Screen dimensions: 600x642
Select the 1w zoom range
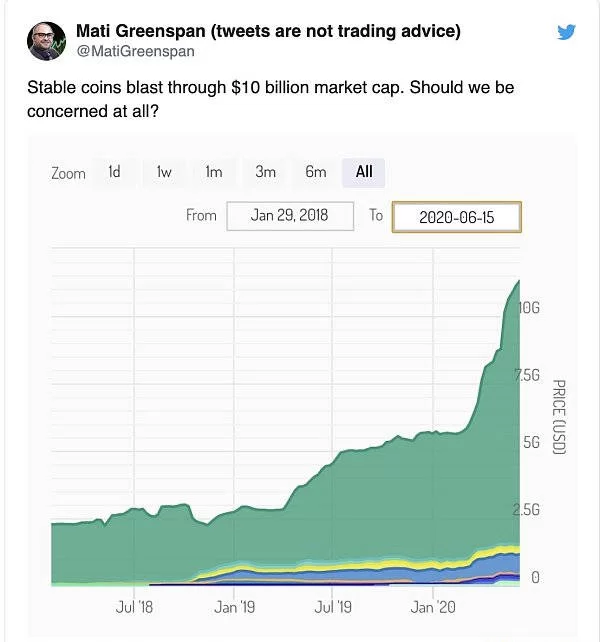(164, 172)
